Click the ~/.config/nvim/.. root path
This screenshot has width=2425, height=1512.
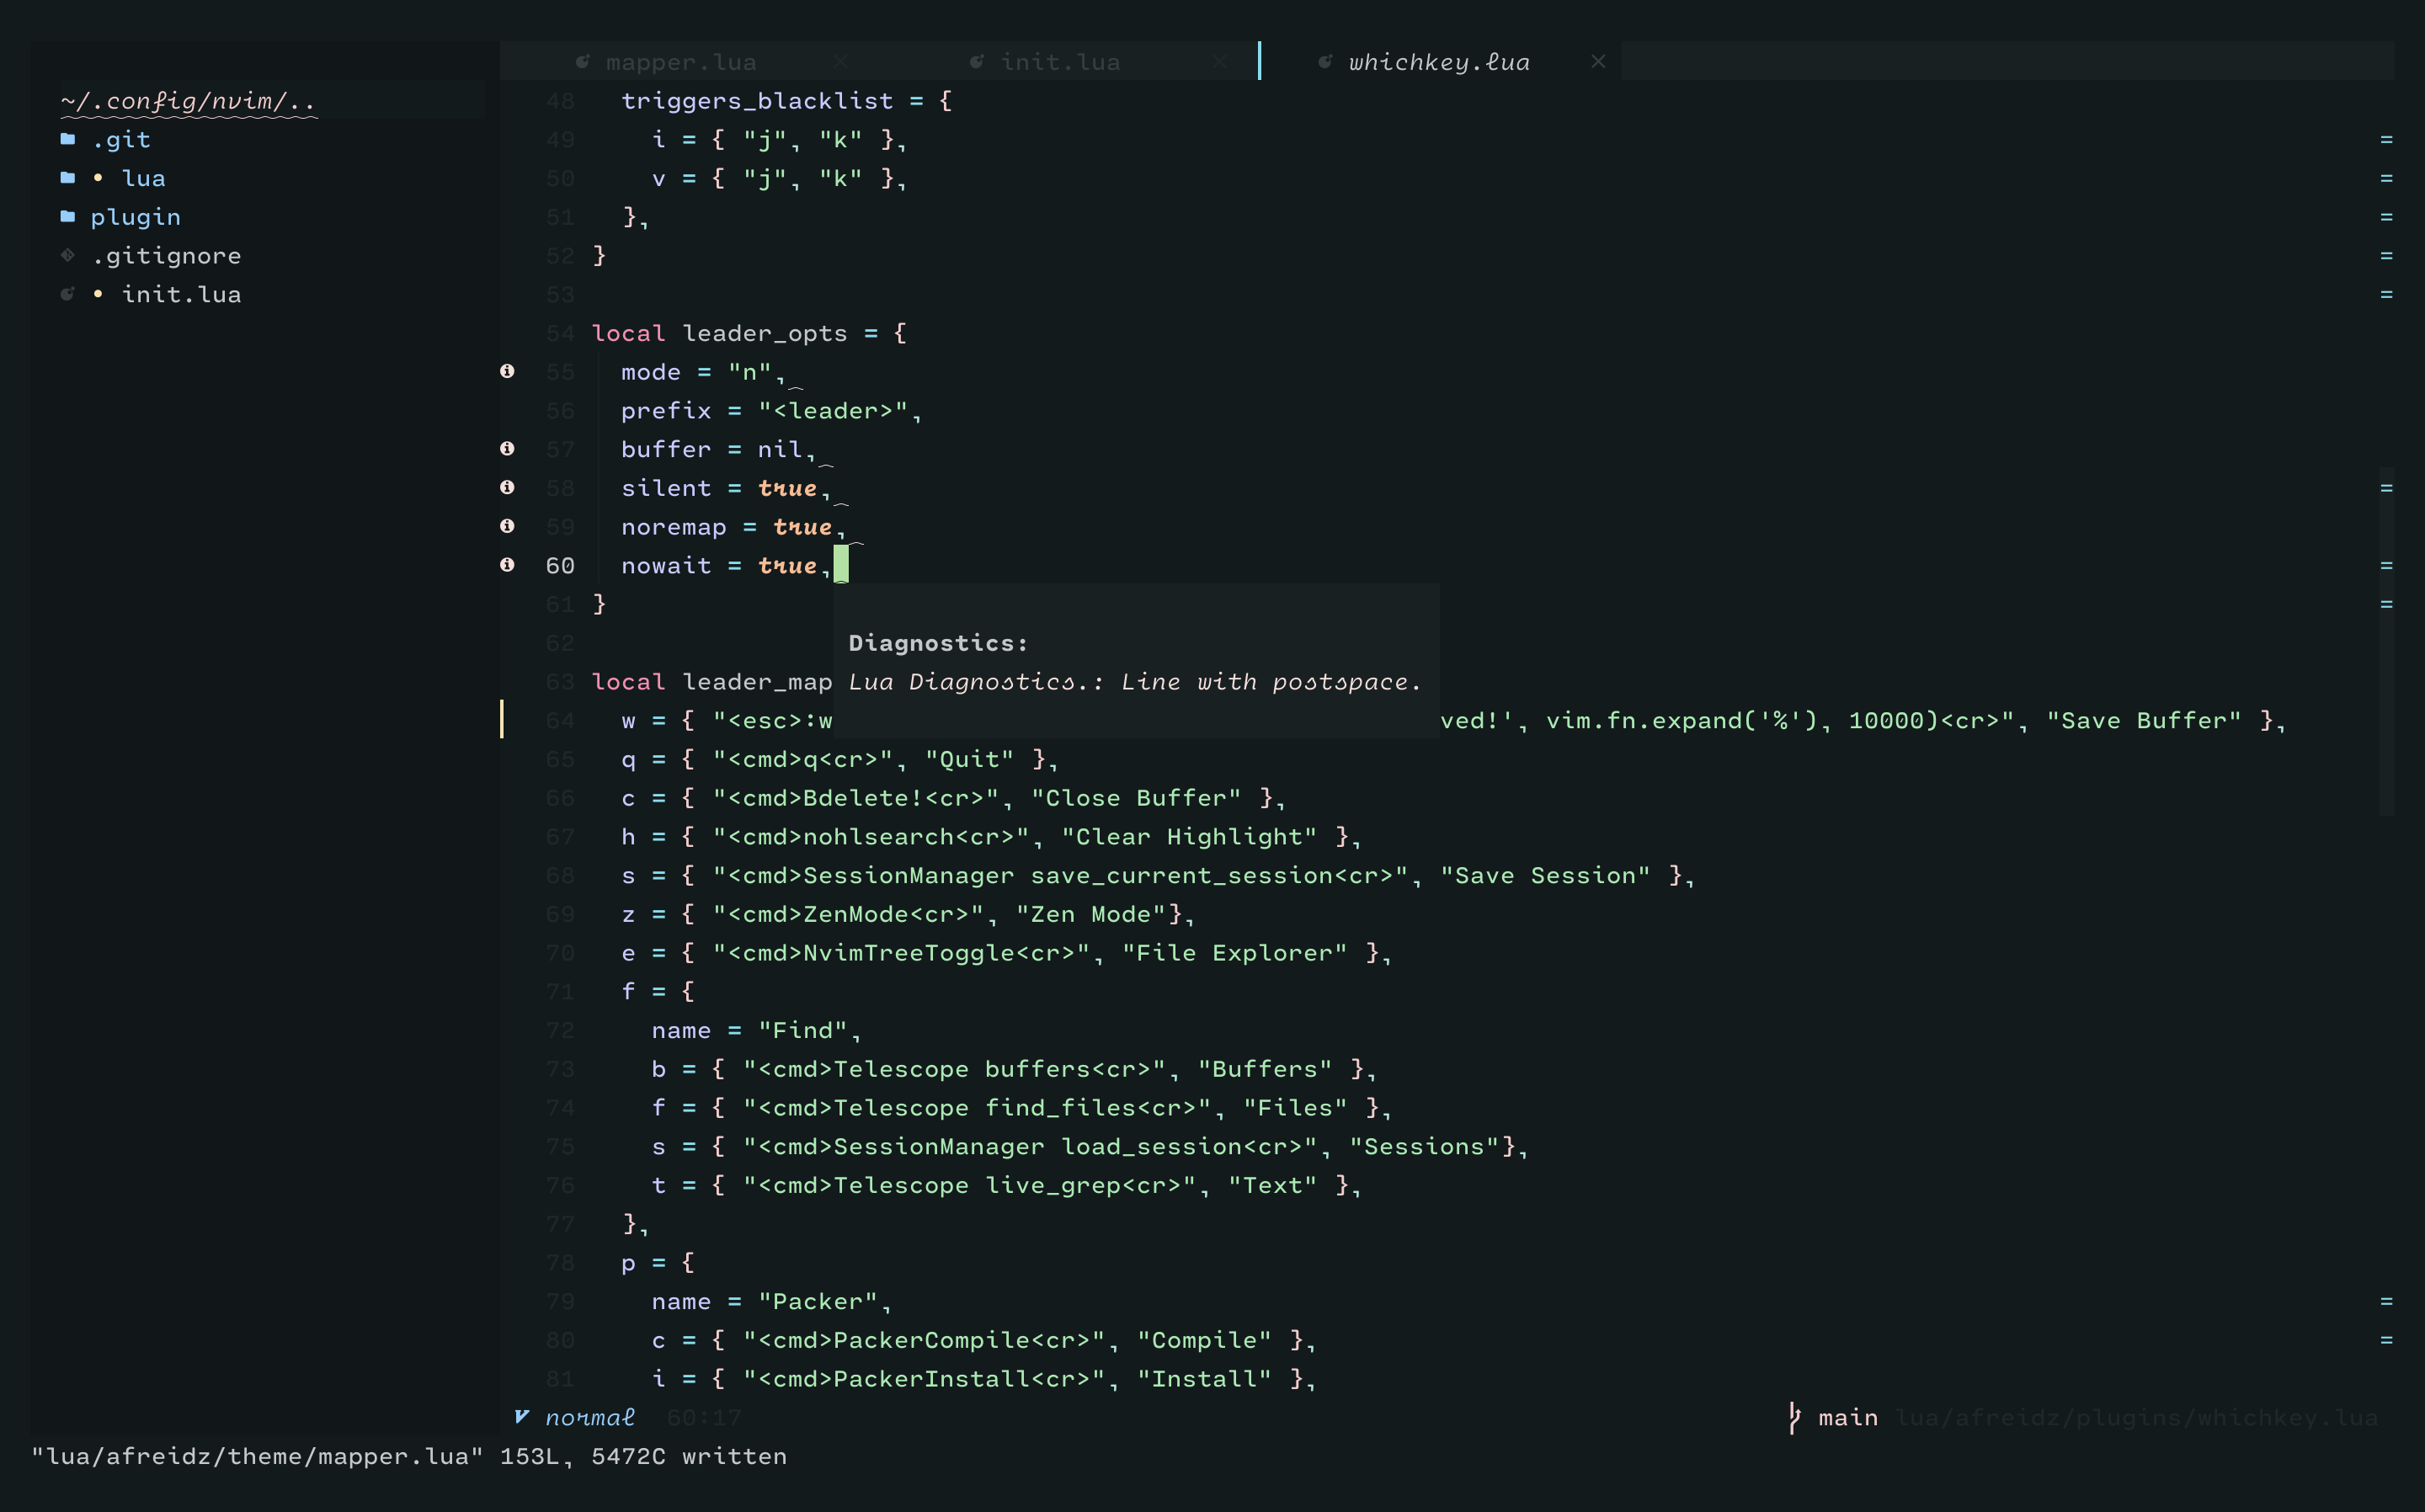coord(188,101)
